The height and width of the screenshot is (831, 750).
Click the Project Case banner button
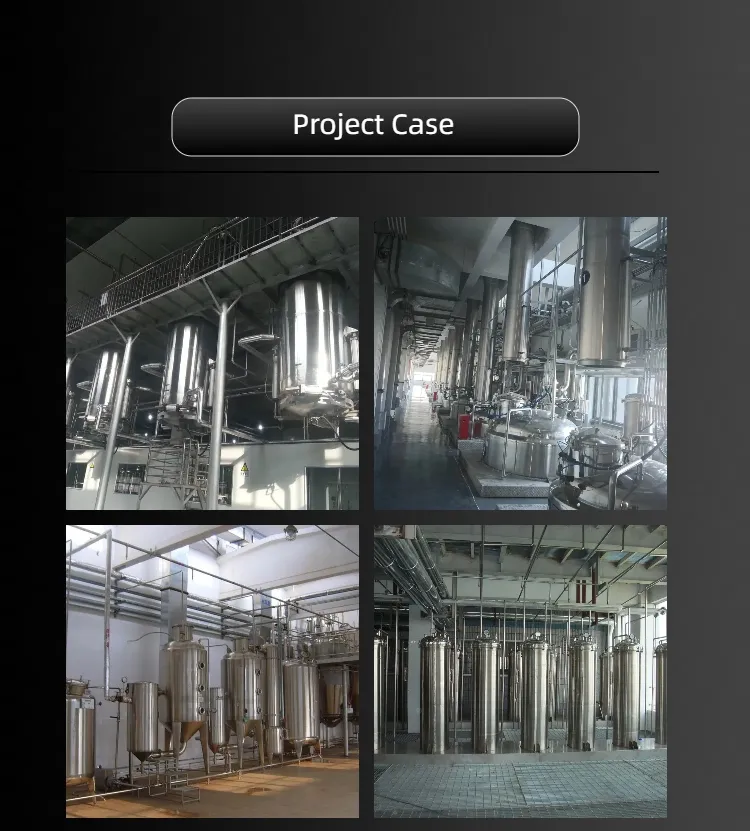pos(375,126)
